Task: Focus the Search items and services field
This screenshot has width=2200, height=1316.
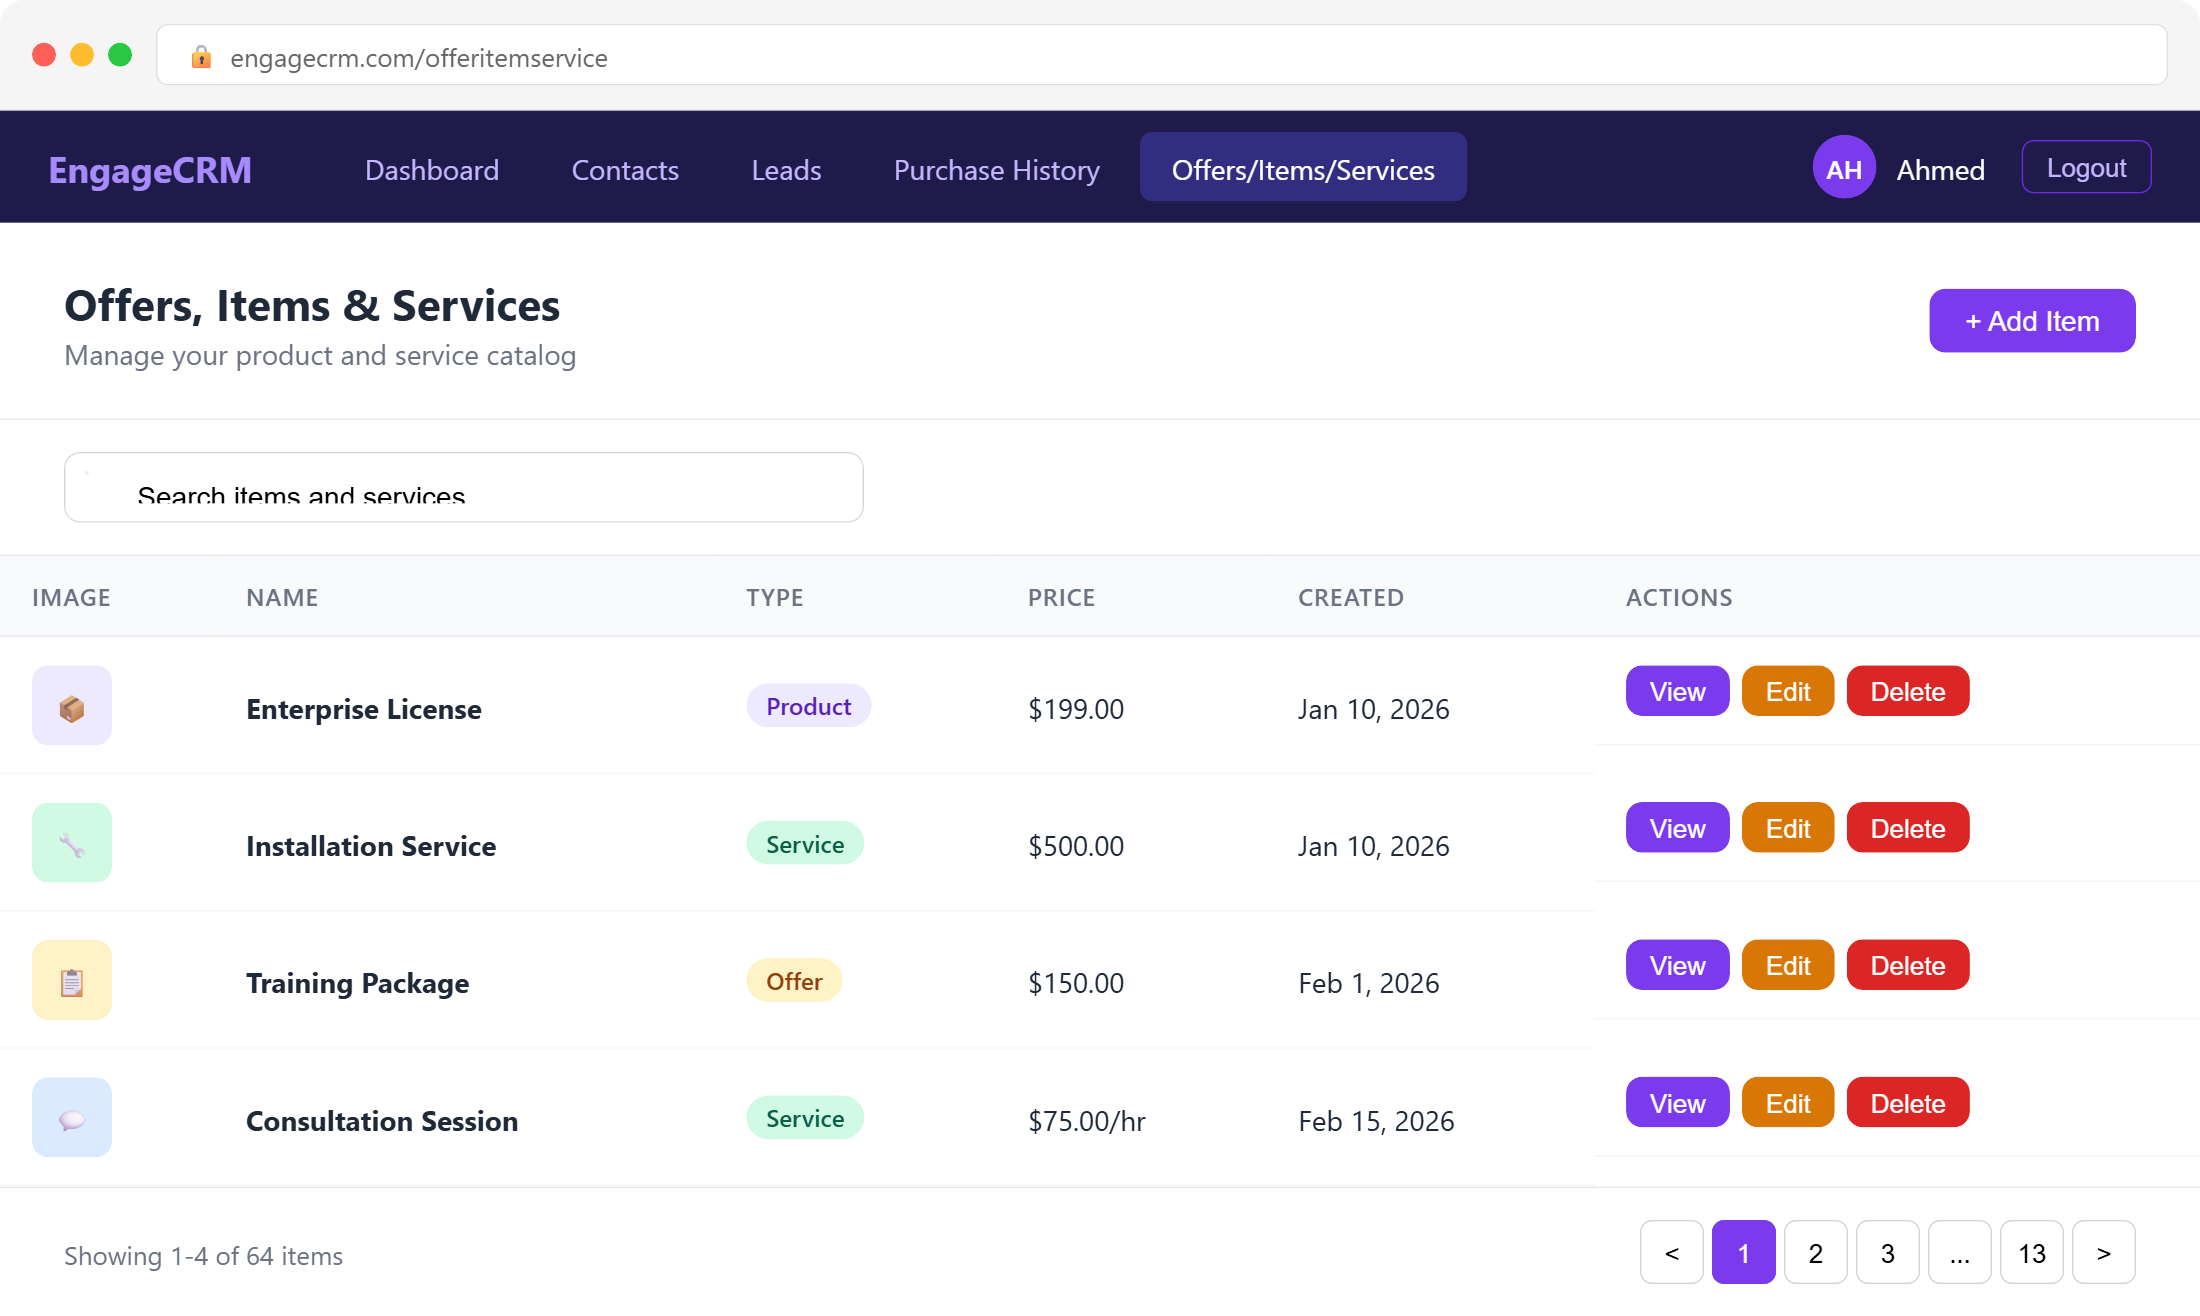Action: (x=464, y=488)
